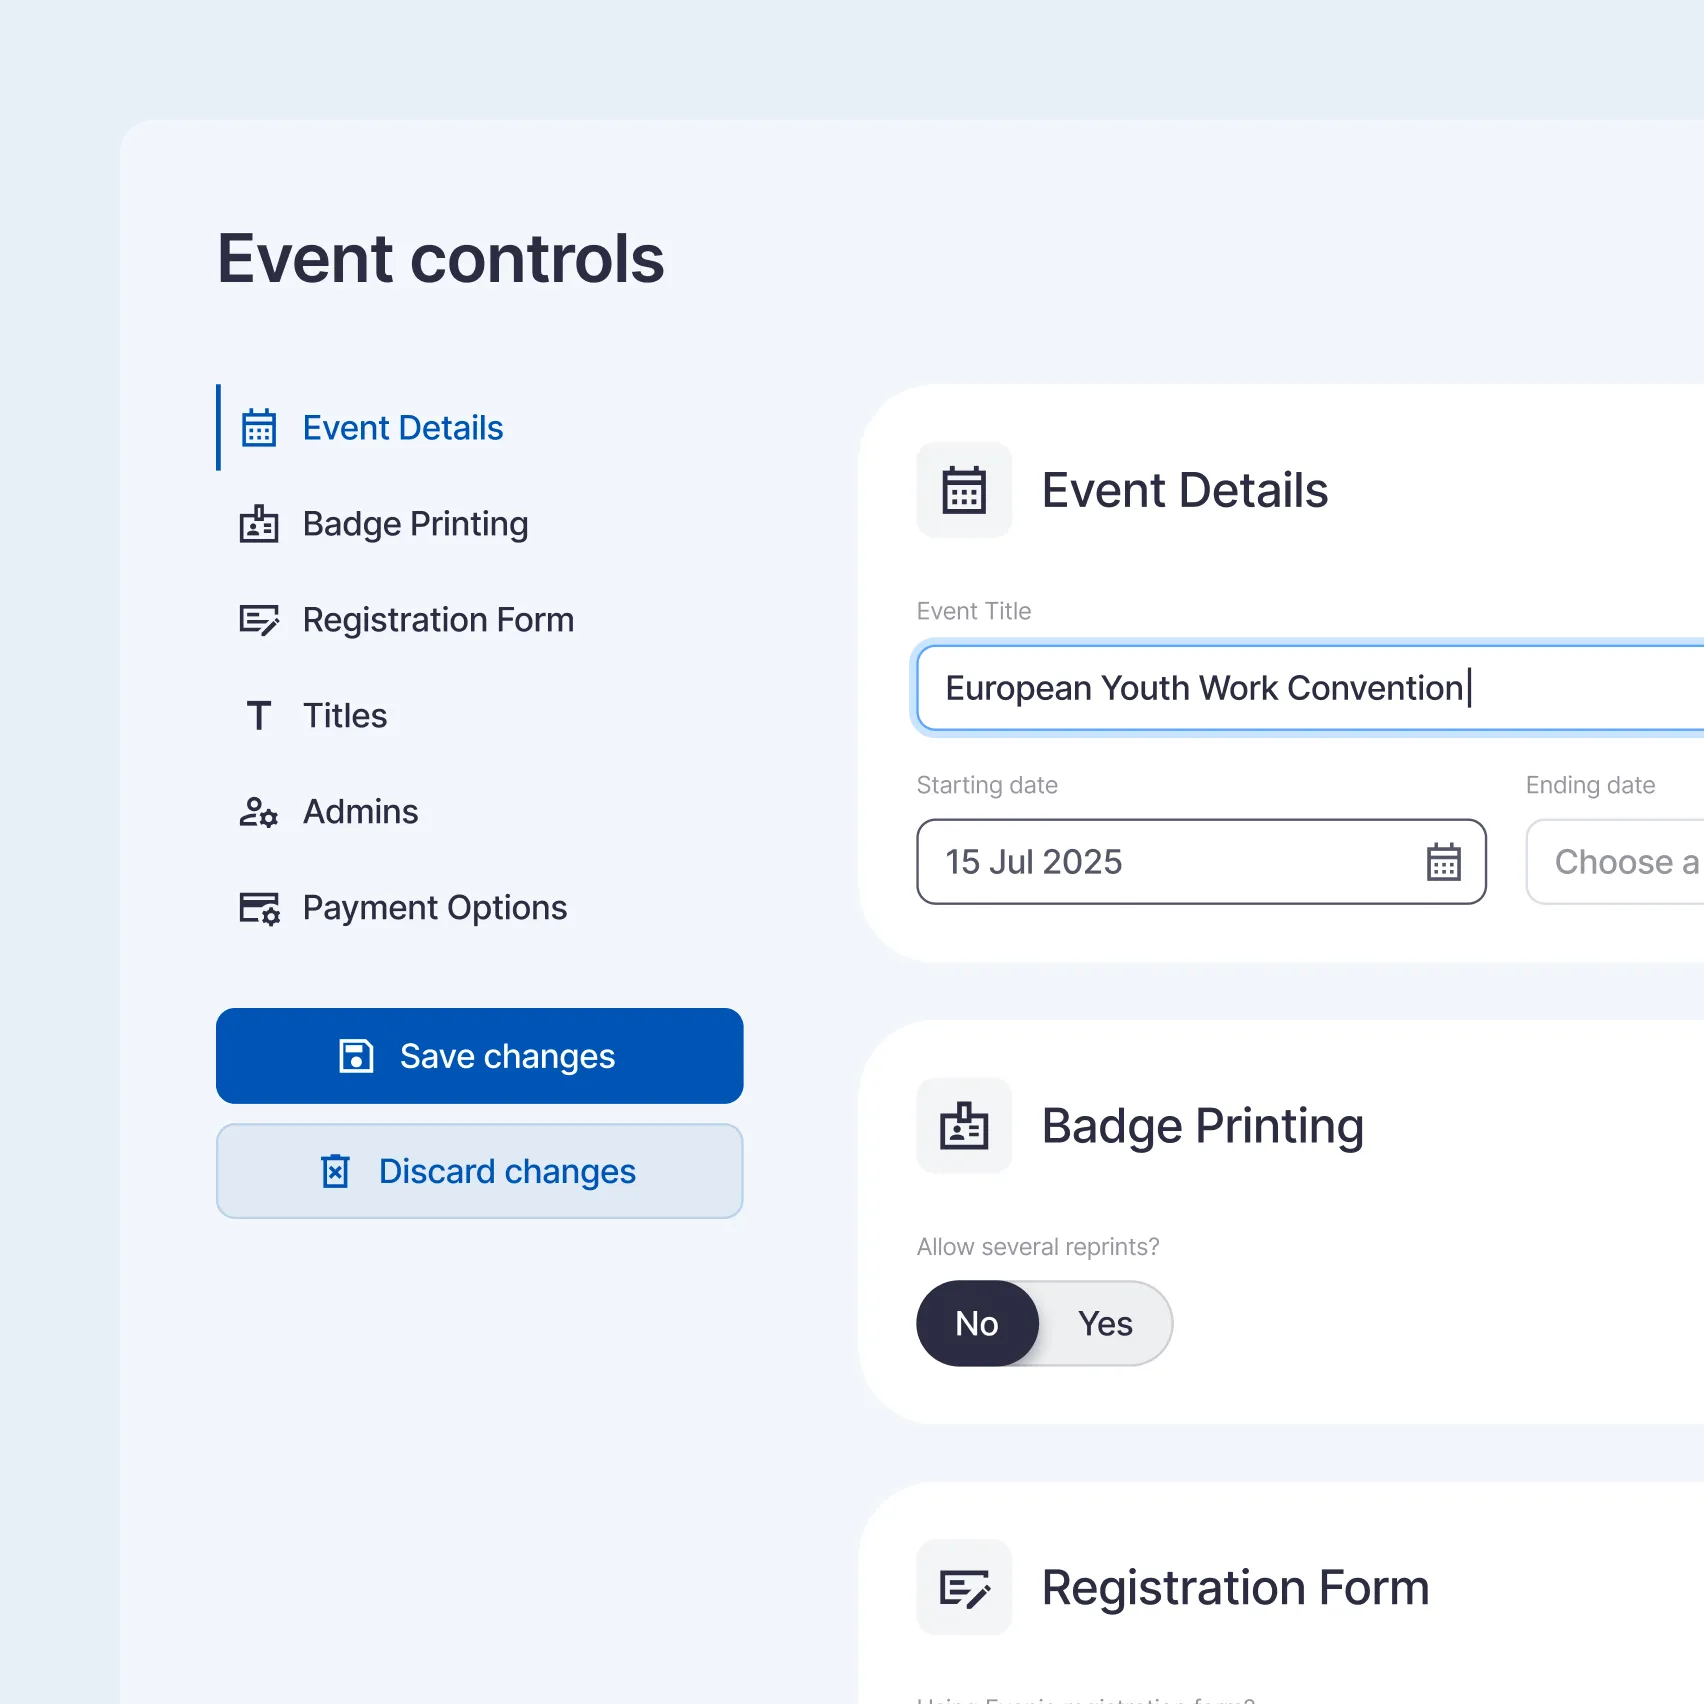
Task: Click the Event Title field label
Action: (x=974, y=611)
